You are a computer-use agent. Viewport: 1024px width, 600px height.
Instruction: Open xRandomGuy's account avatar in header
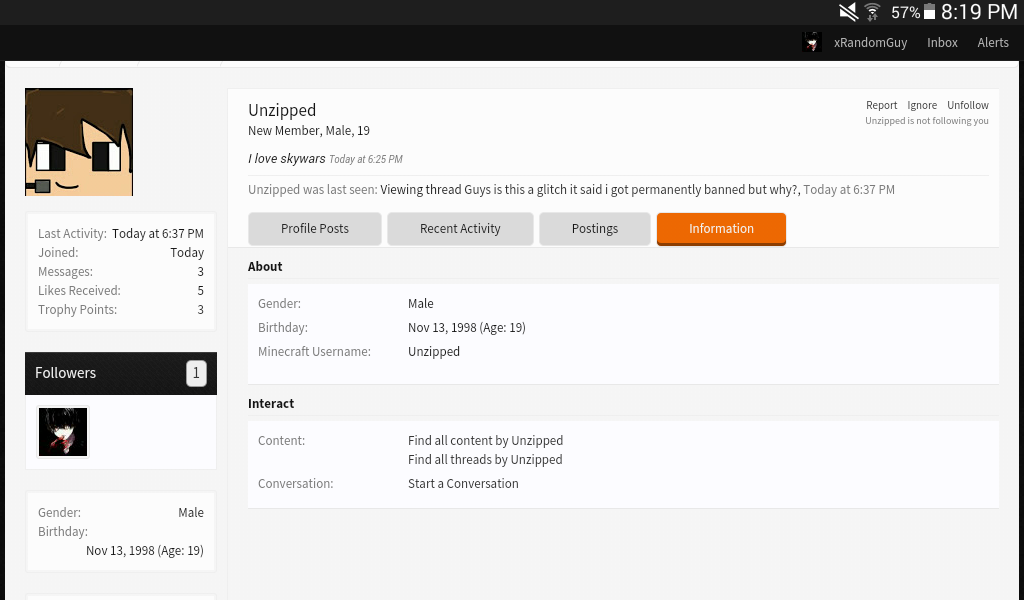pyautogui.click(x=812, y=42)
